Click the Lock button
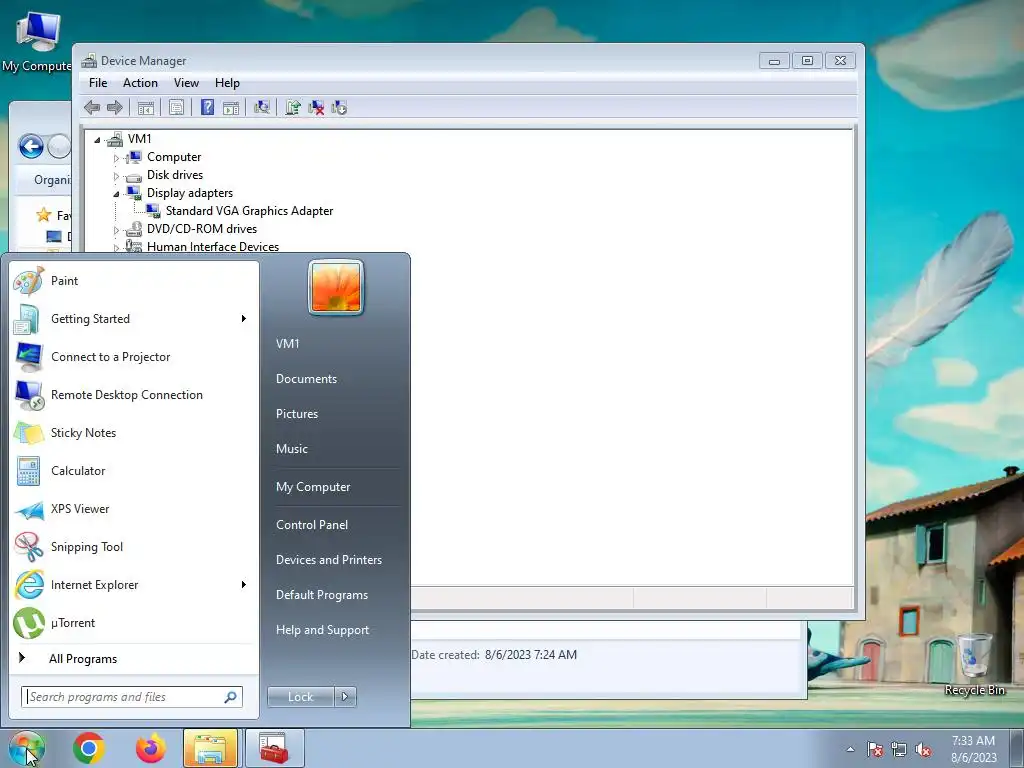Screen dimensions: 1024x768 point(301,697)
